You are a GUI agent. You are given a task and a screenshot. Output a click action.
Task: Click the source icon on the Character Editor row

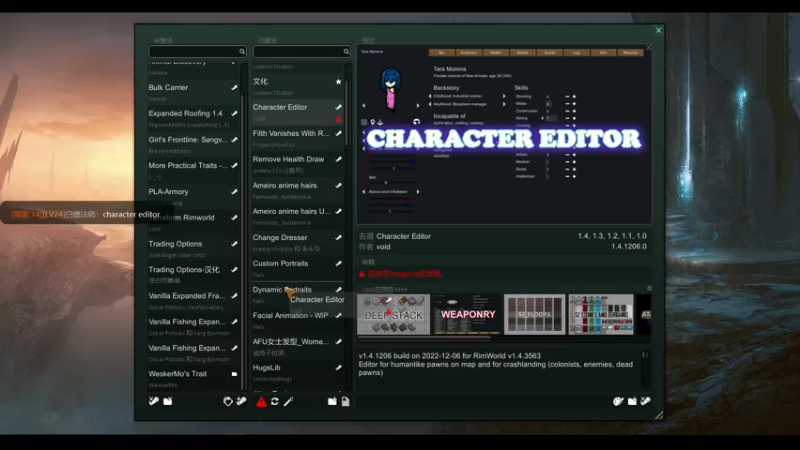338,107
